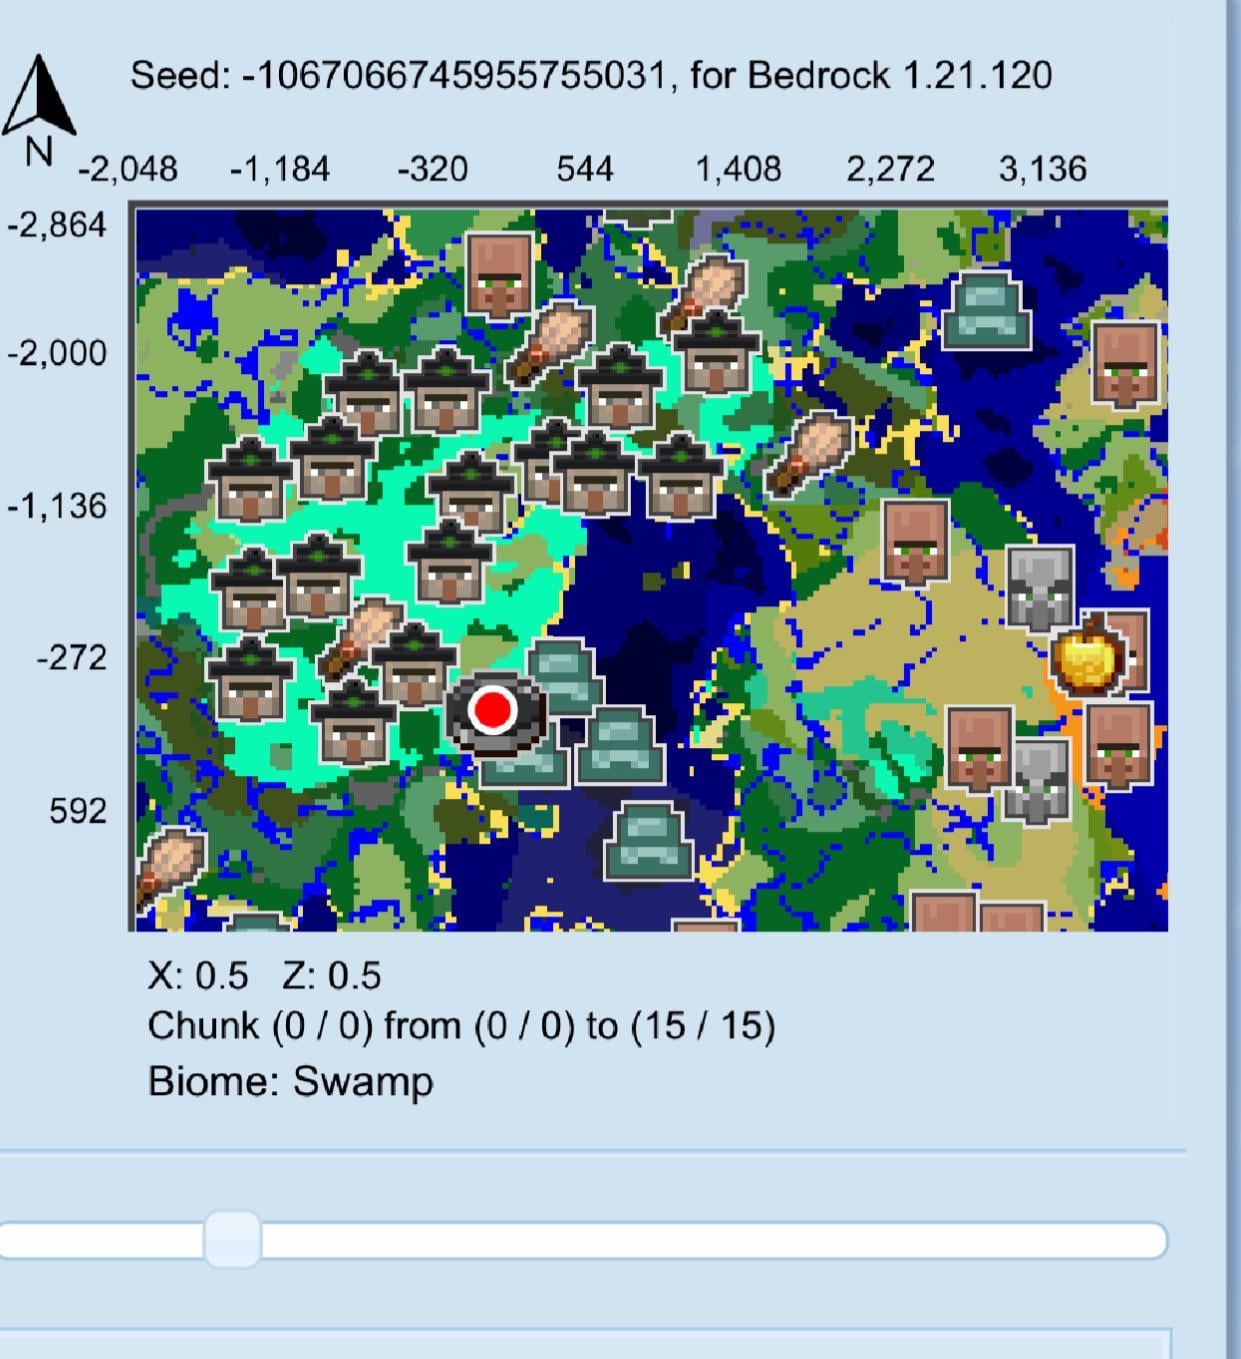1241x1359 pixels.
Task: Click the golden apple map icon
Action: 1087,658
